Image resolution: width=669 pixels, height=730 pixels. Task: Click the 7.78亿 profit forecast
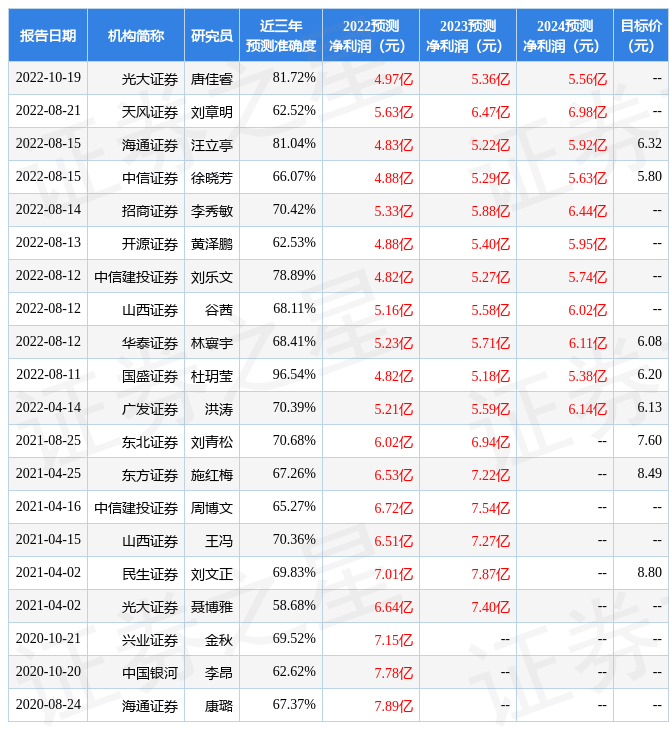[394, 674]
